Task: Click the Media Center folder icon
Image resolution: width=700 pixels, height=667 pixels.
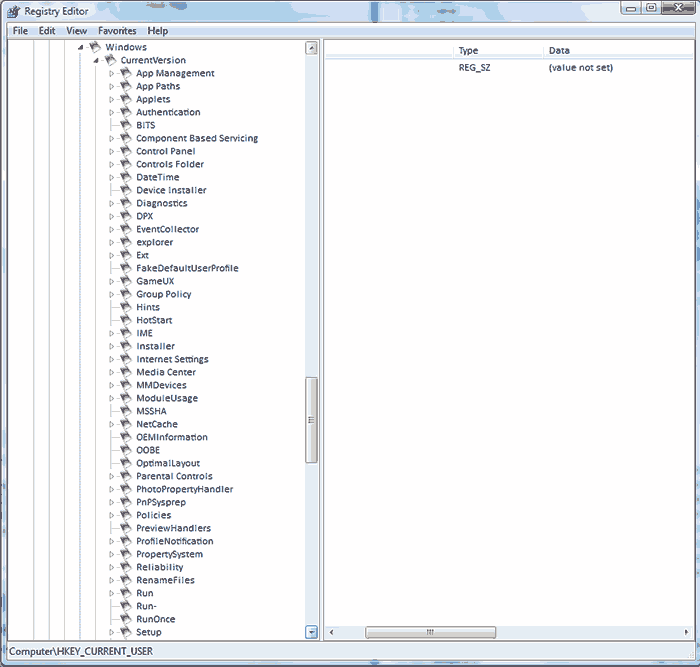Action: pos(126,371)
